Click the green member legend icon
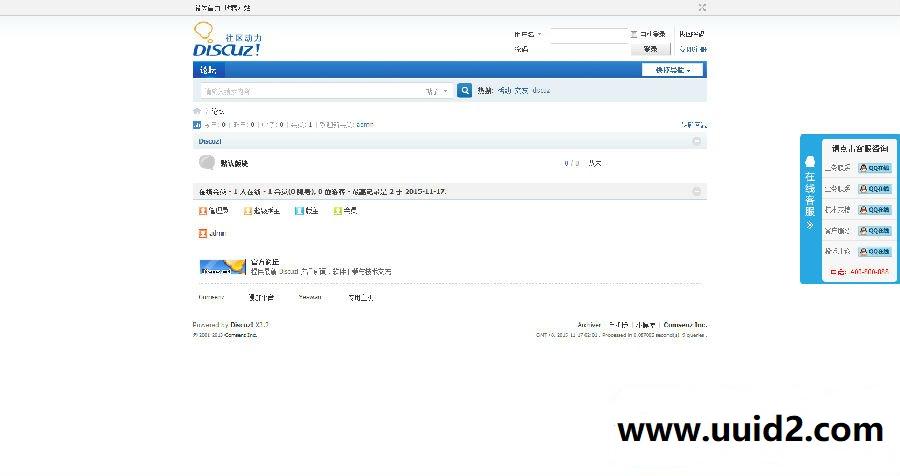 coord(338,211)
